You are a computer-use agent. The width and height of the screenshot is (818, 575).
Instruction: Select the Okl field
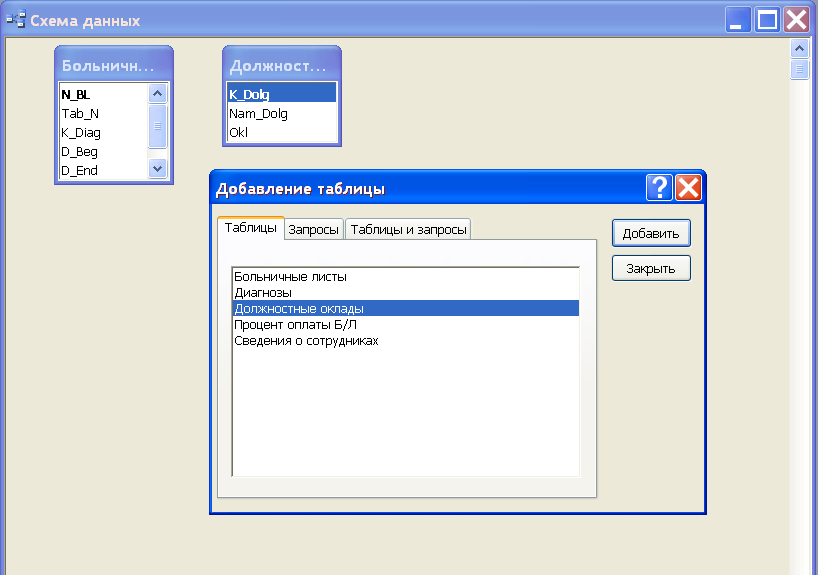click(x=282, y=132)
